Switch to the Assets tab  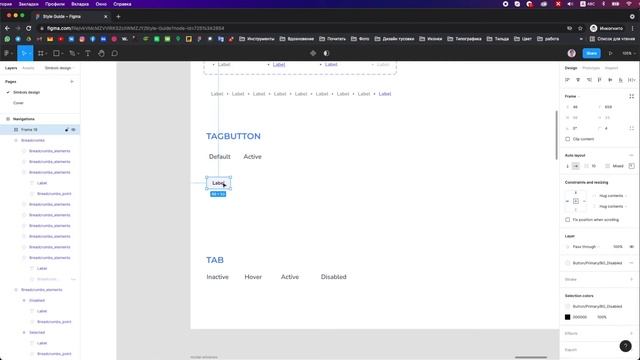click(x=28, y=68)
